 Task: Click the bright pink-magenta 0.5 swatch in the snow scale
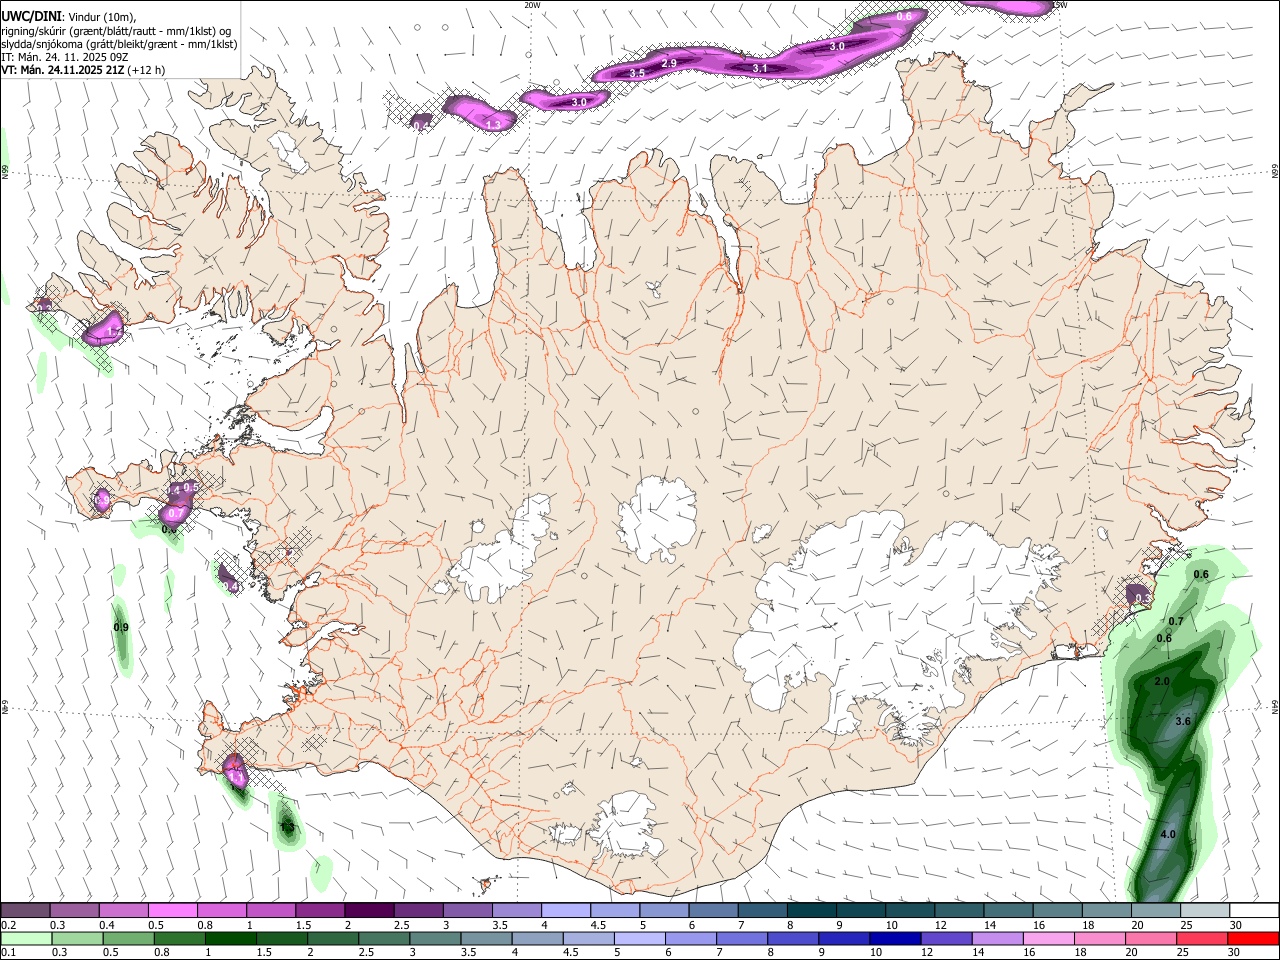pos(172,911)
